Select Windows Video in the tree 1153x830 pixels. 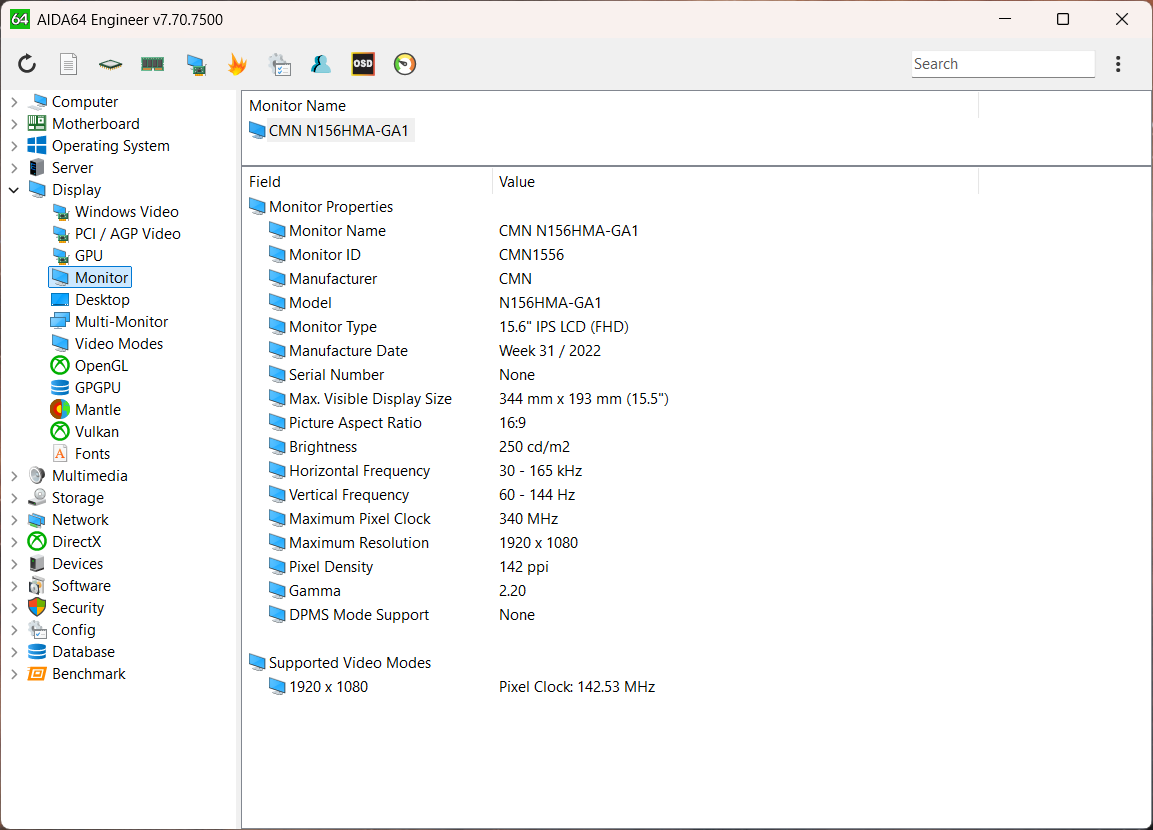[x=126, y=212]
